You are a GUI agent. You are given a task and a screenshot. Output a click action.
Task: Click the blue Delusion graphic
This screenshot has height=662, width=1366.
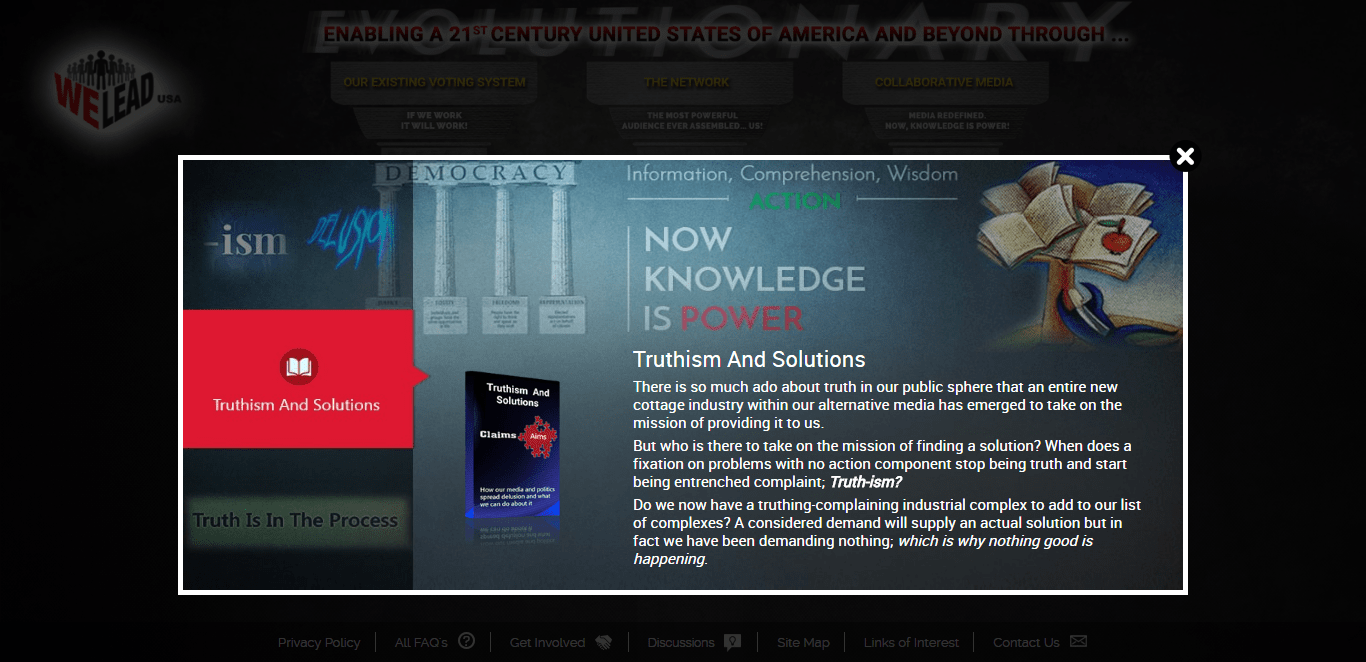tap(348, 237)
